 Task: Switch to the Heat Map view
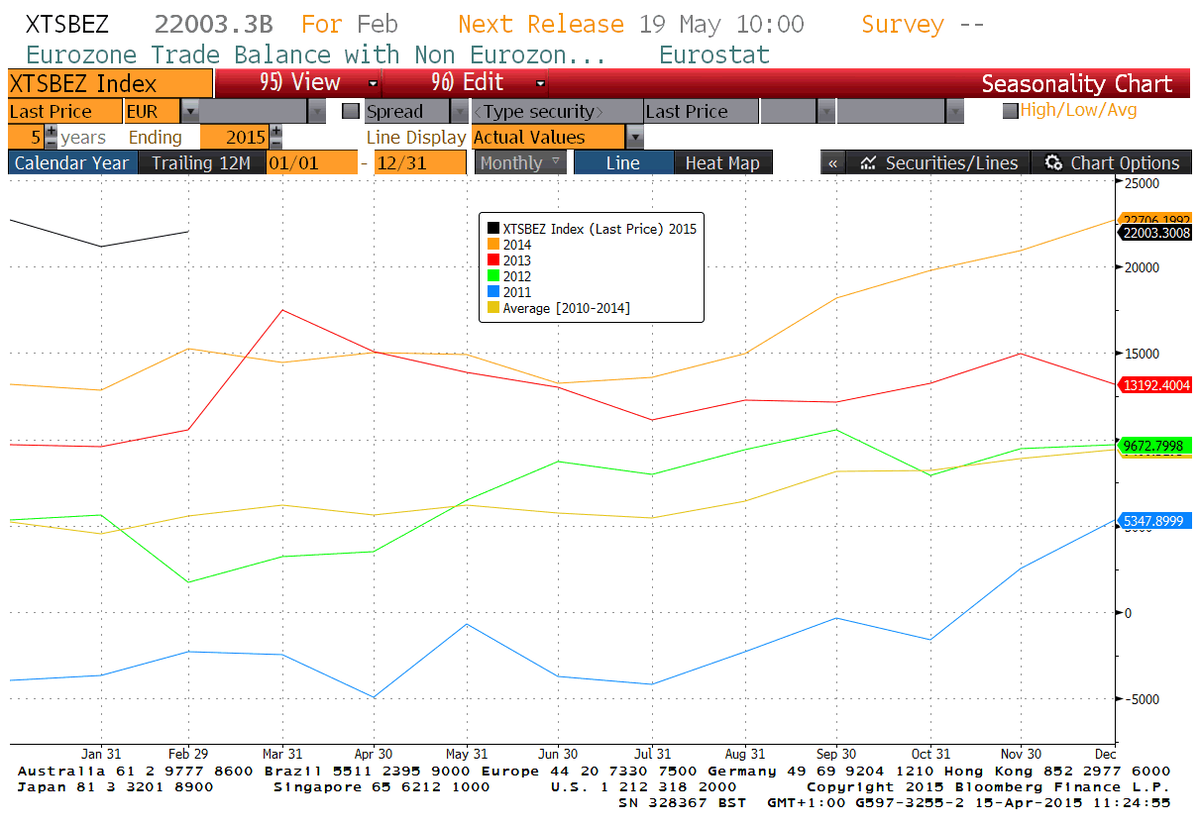722,163
